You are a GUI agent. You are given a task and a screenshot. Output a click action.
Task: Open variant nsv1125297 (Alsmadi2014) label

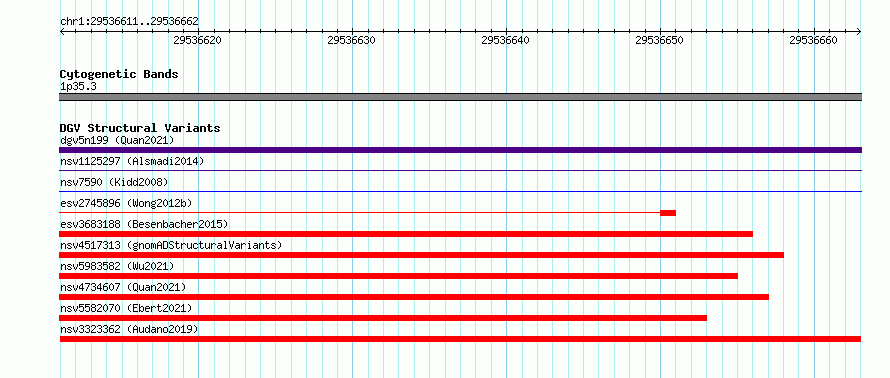[x=132, y=161]
